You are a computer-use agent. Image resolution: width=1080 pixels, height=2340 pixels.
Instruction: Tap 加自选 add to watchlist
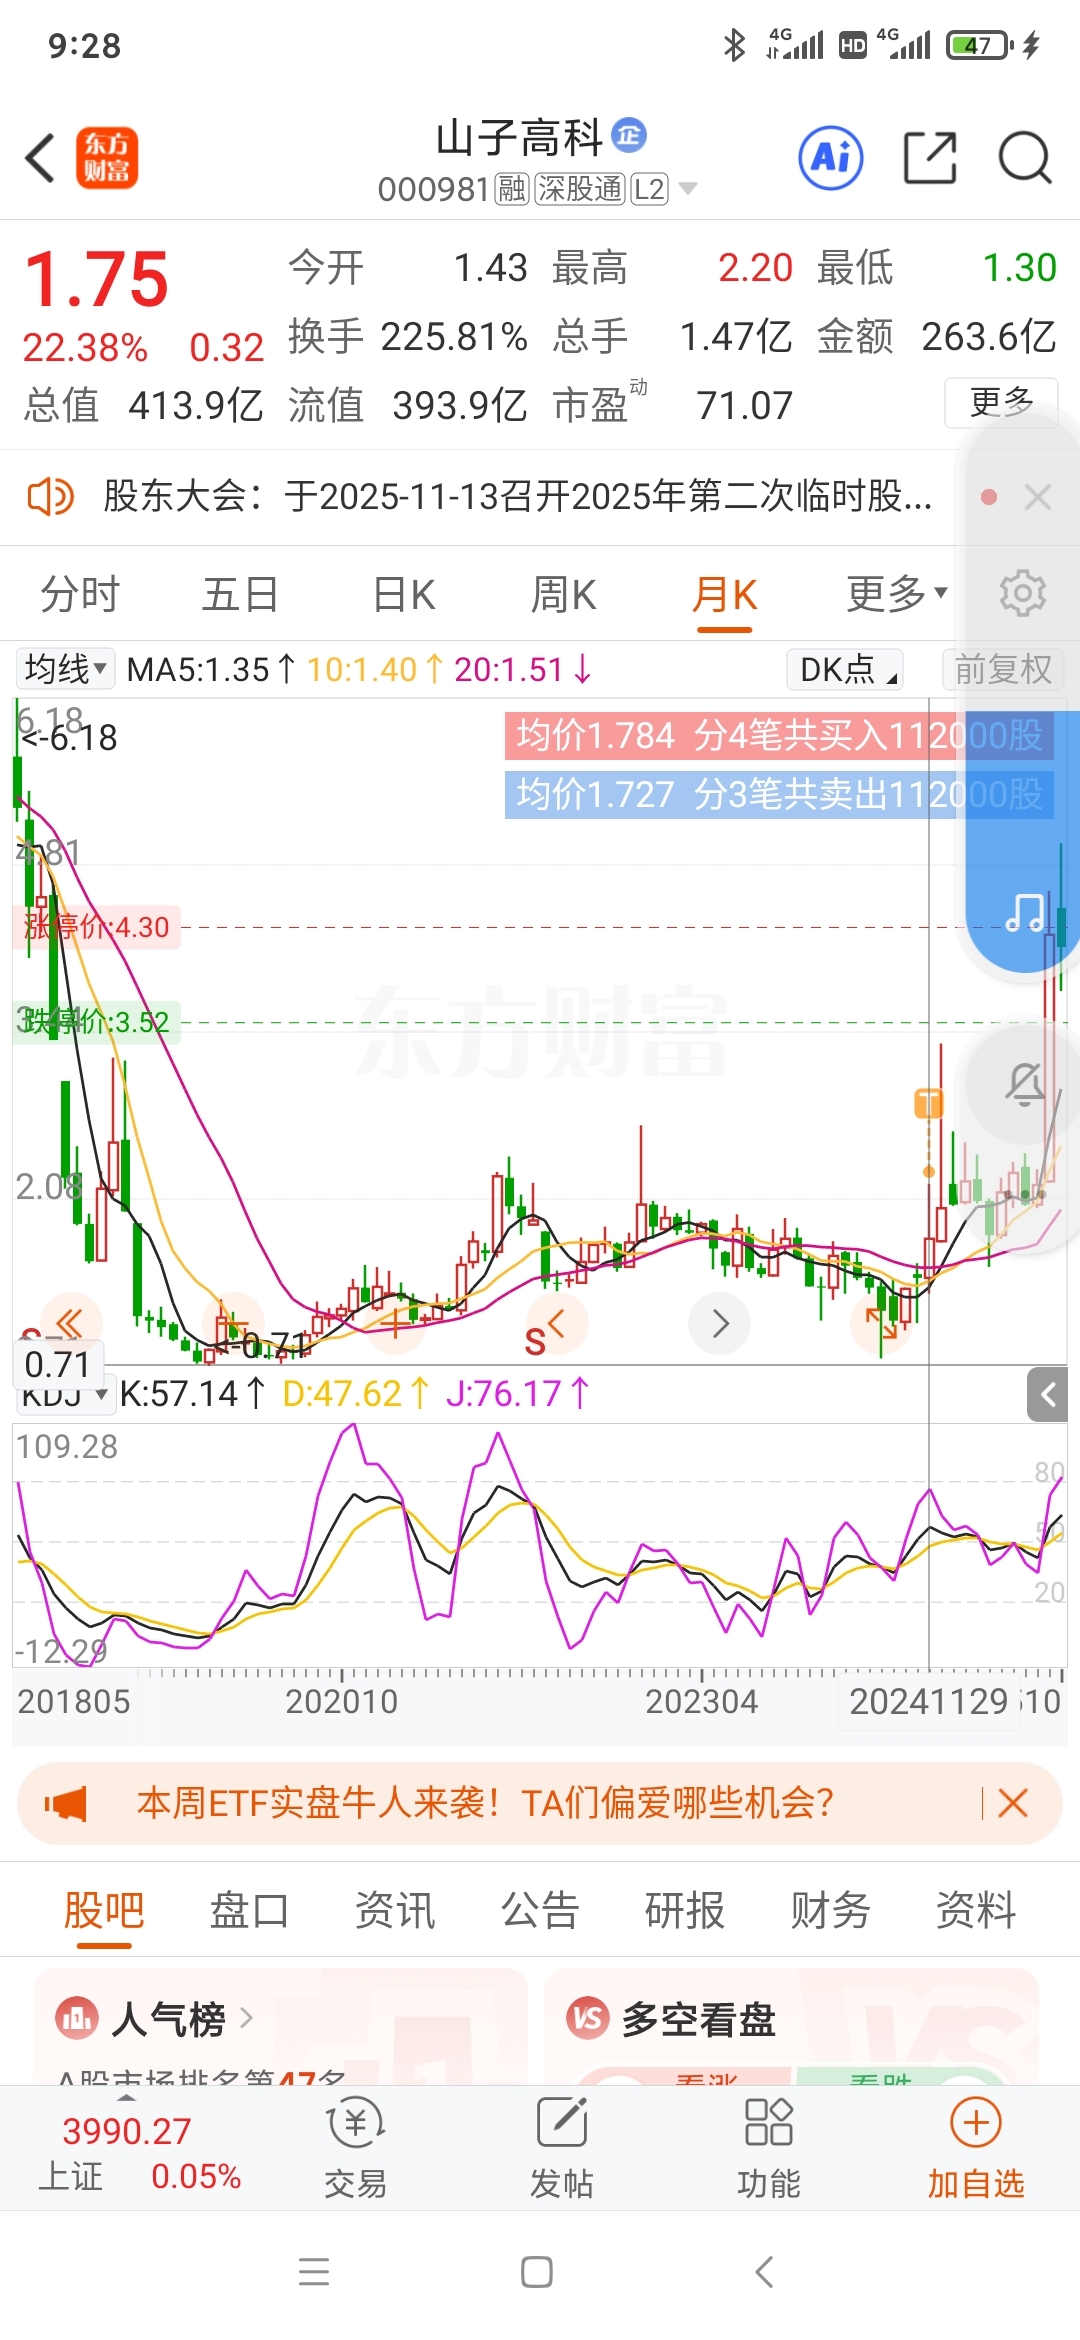pyautogui.click(x=976, y=2148)
